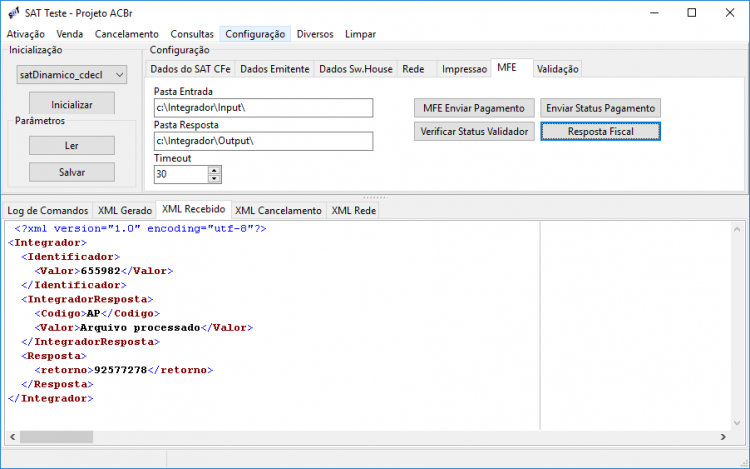Image resolution: width=750 pixels, height=469 pixels.
Task: Click the Pasta Resposta path field
Action: point(263,141)
